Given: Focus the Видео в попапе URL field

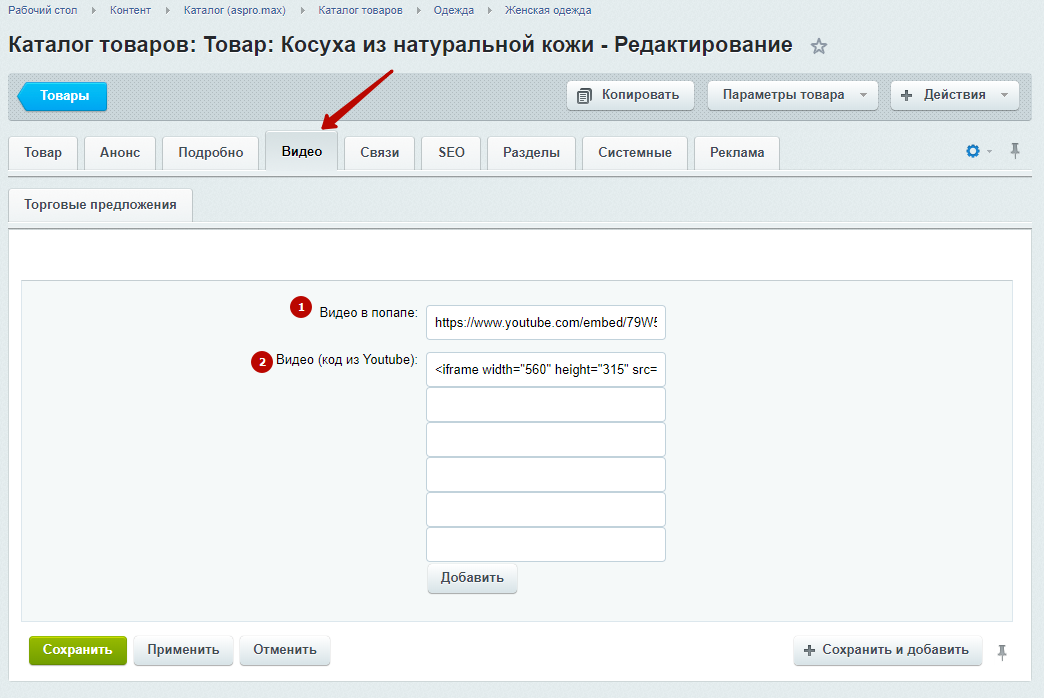Looking at the screenshot, I should tap(545, 322).
